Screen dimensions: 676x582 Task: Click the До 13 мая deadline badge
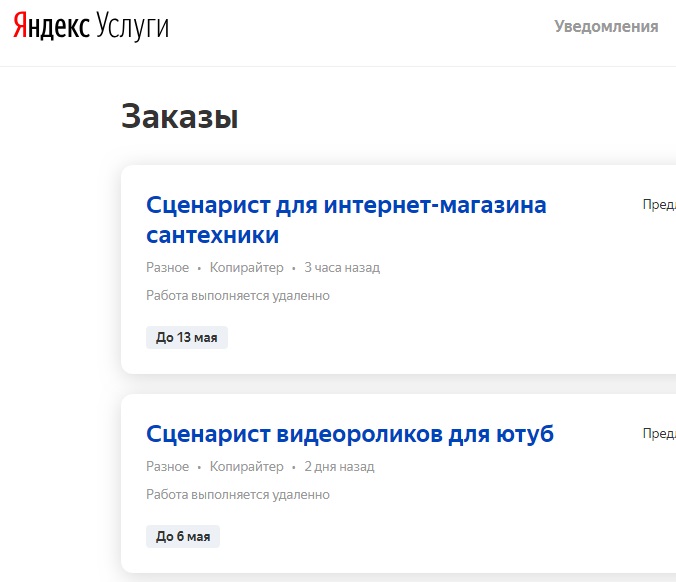tap(187, 337)
